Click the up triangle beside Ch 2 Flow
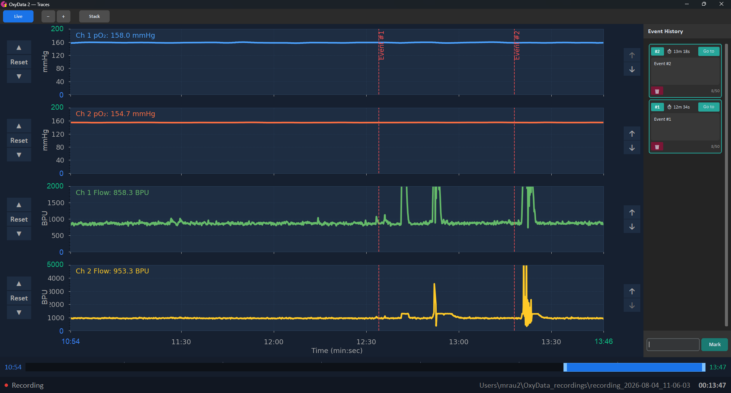Image resolution: width=731 pixels, height=393 pixels. pos(19,283)
